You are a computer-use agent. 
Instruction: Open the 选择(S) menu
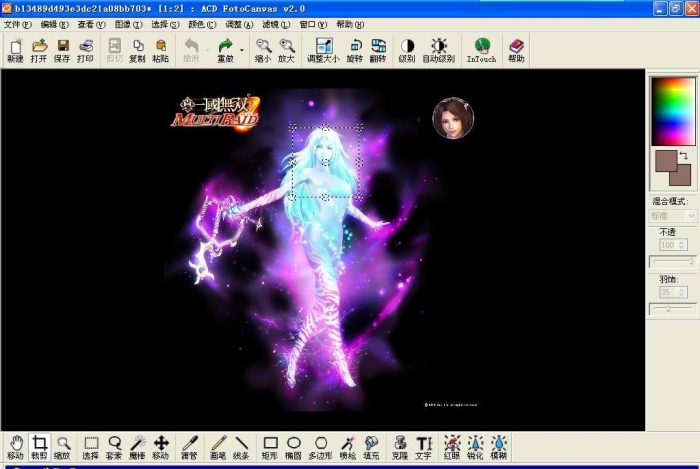tap(166, 25)
